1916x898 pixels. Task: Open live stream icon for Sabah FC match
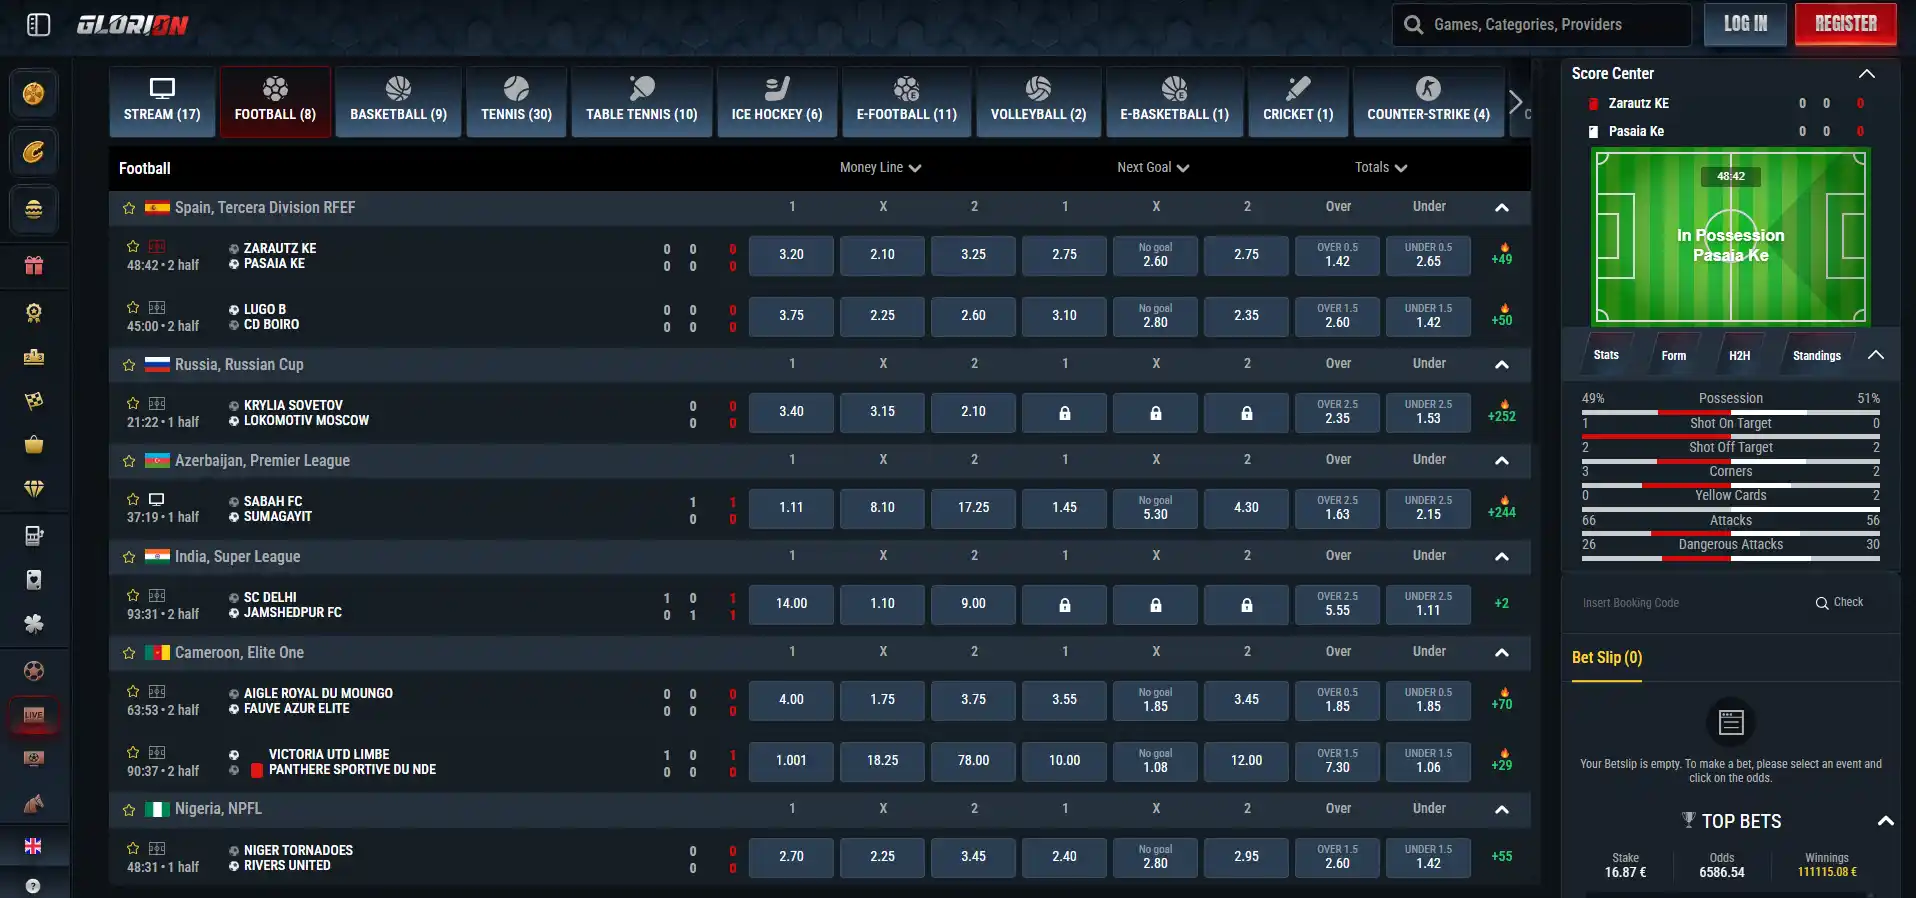[x=157, y=499]
